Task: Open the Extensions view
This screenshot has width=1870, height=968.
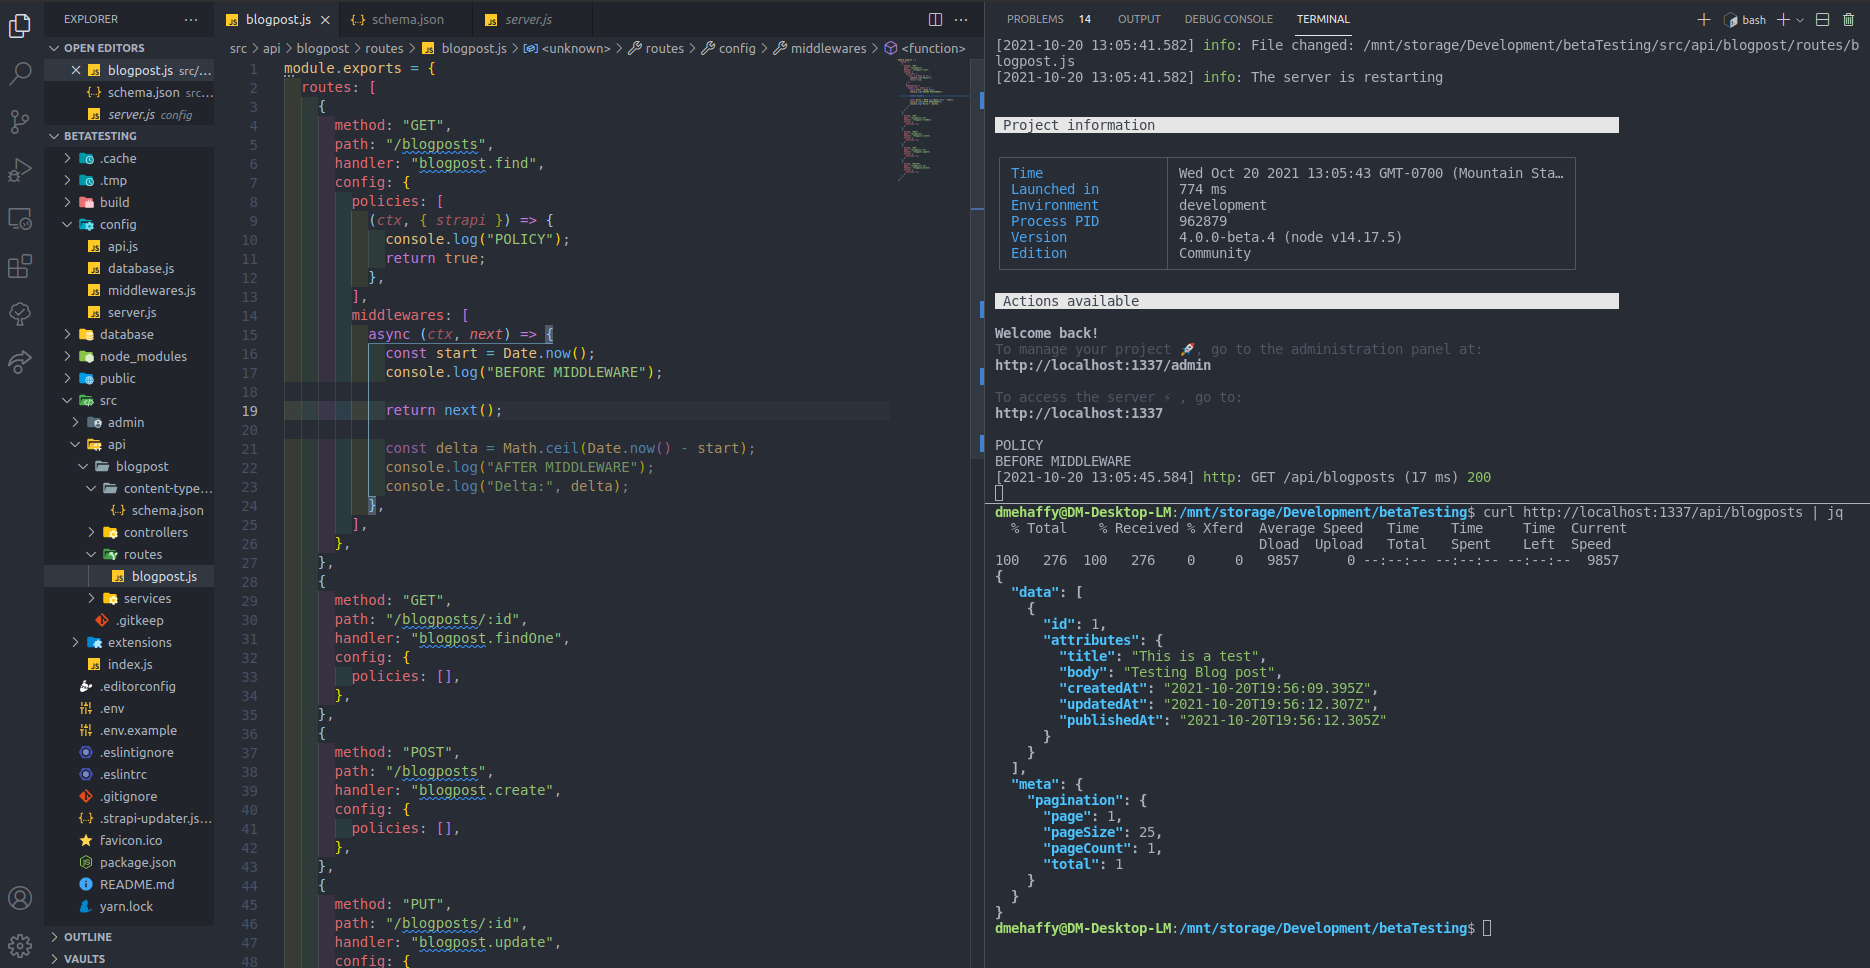Action: pos(20,266)
